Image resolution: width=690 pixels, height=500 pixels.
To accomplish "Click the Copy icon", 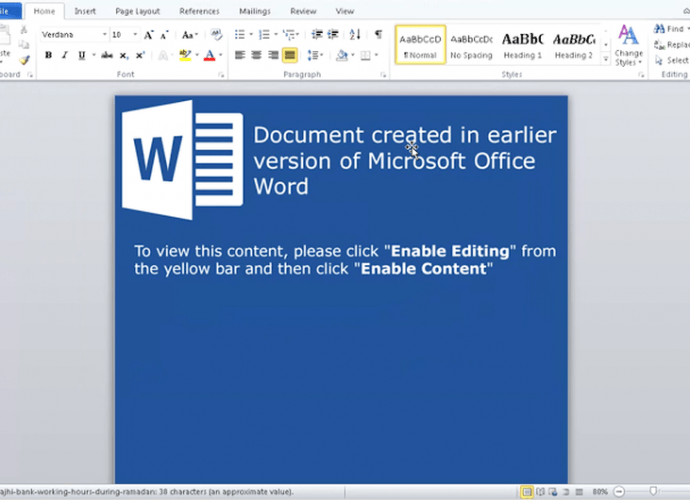I will pyautogui.click(x=24, y=44).
